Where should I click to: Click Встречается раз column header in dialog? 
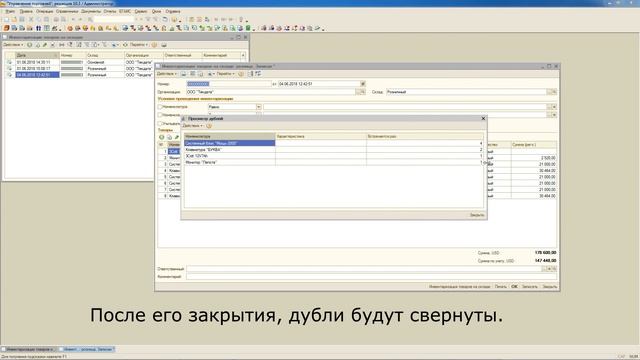425,136
